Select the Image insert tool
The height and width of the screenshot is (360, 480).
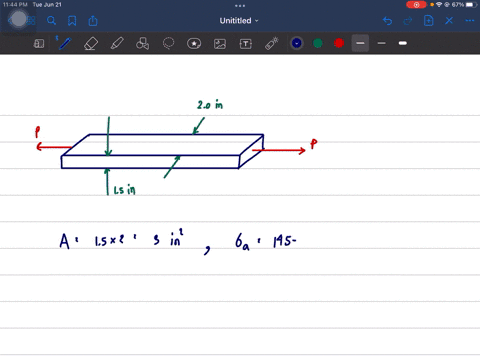point(220,44)
